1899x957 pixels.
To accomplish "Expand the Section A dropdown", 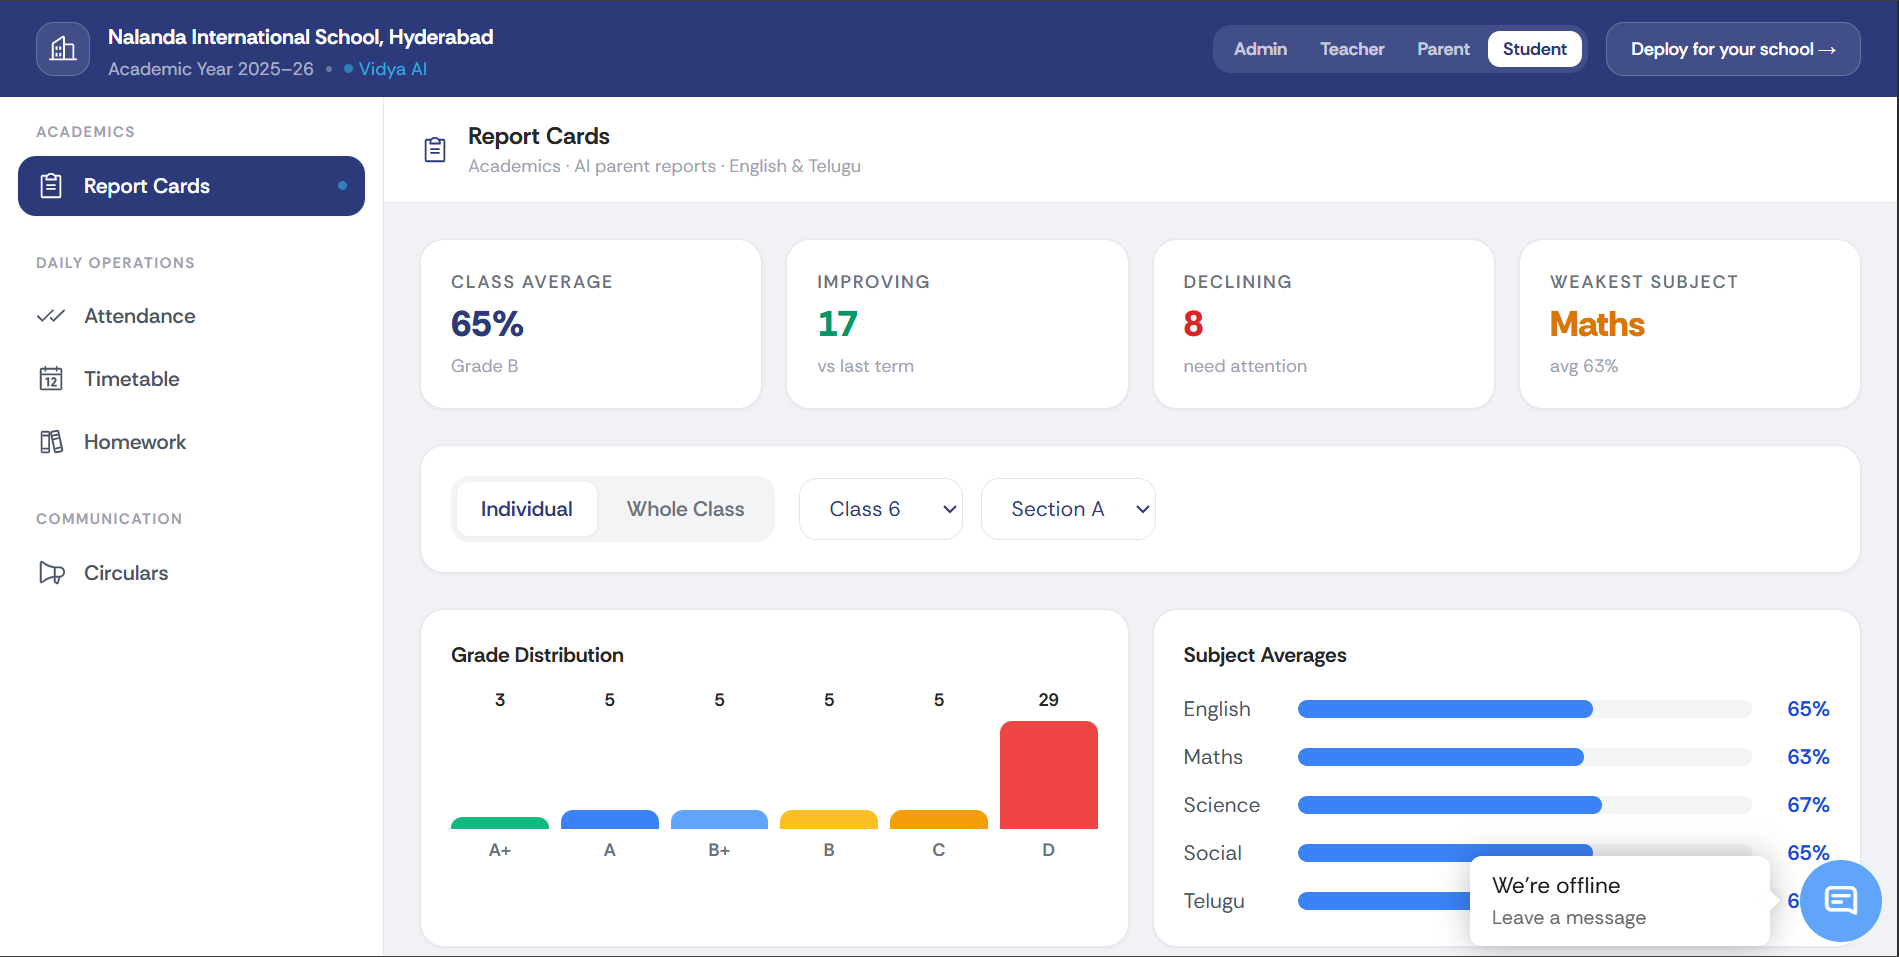I will click(x=1068, y=509).
